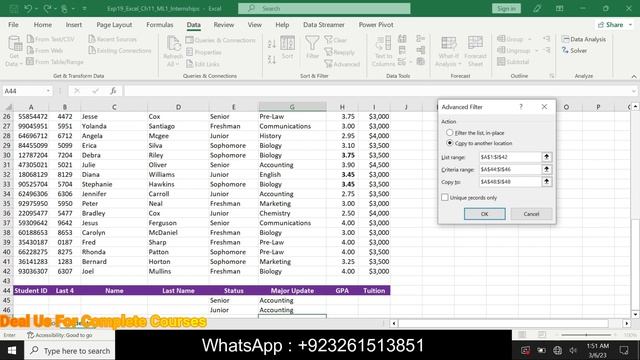Click in the Criteria range field
The width and height of the screenshot is (640, 360).
pyautogui.click(x=510, y=169)
